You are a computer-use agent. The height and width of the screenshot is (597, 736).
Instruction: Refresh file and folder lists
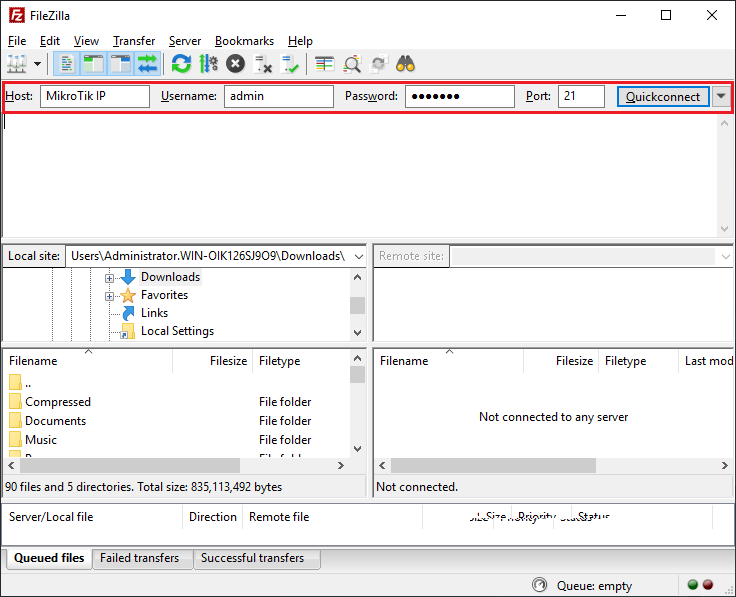pyautogui.click(x=181, y=64)
